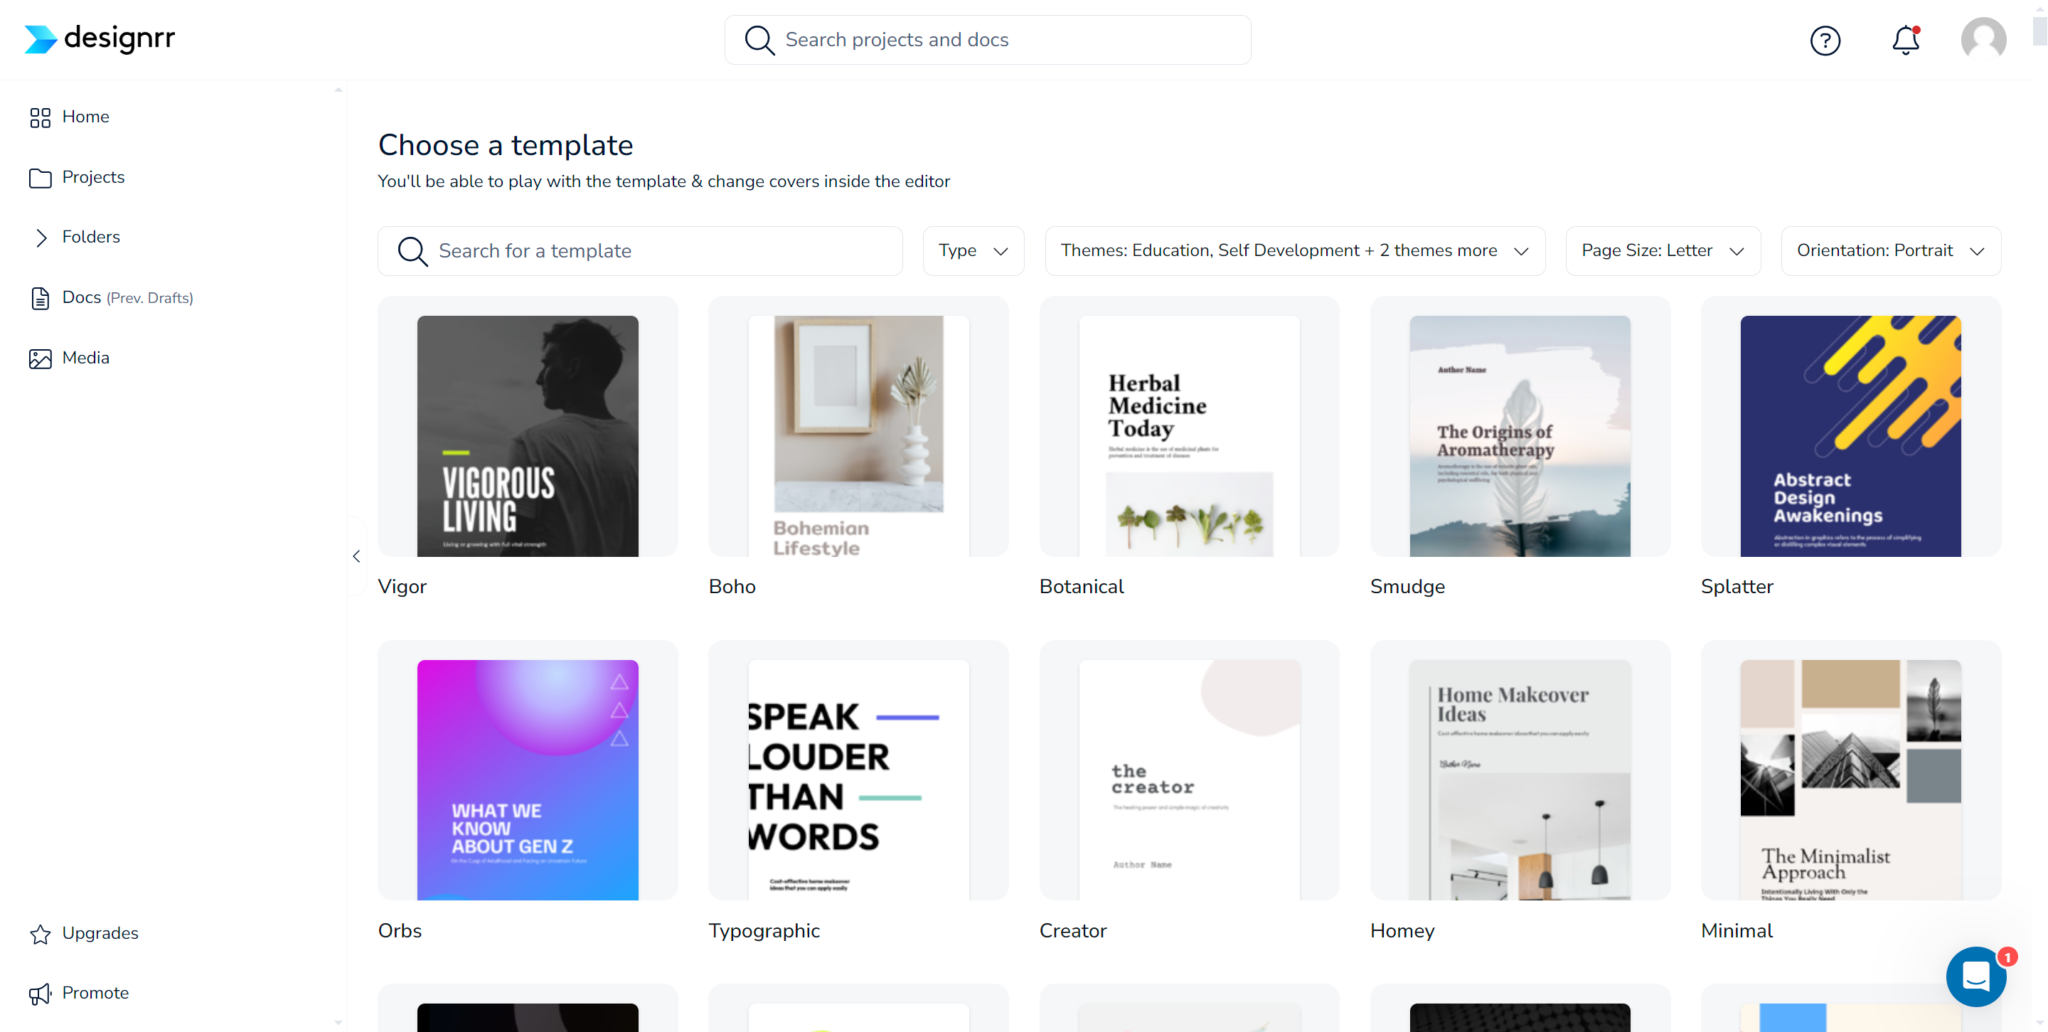The height and width of the screenshot is (1032, 2048).
Task: Open the Themes filter dropdown
Action: (x=1294, y=251)
